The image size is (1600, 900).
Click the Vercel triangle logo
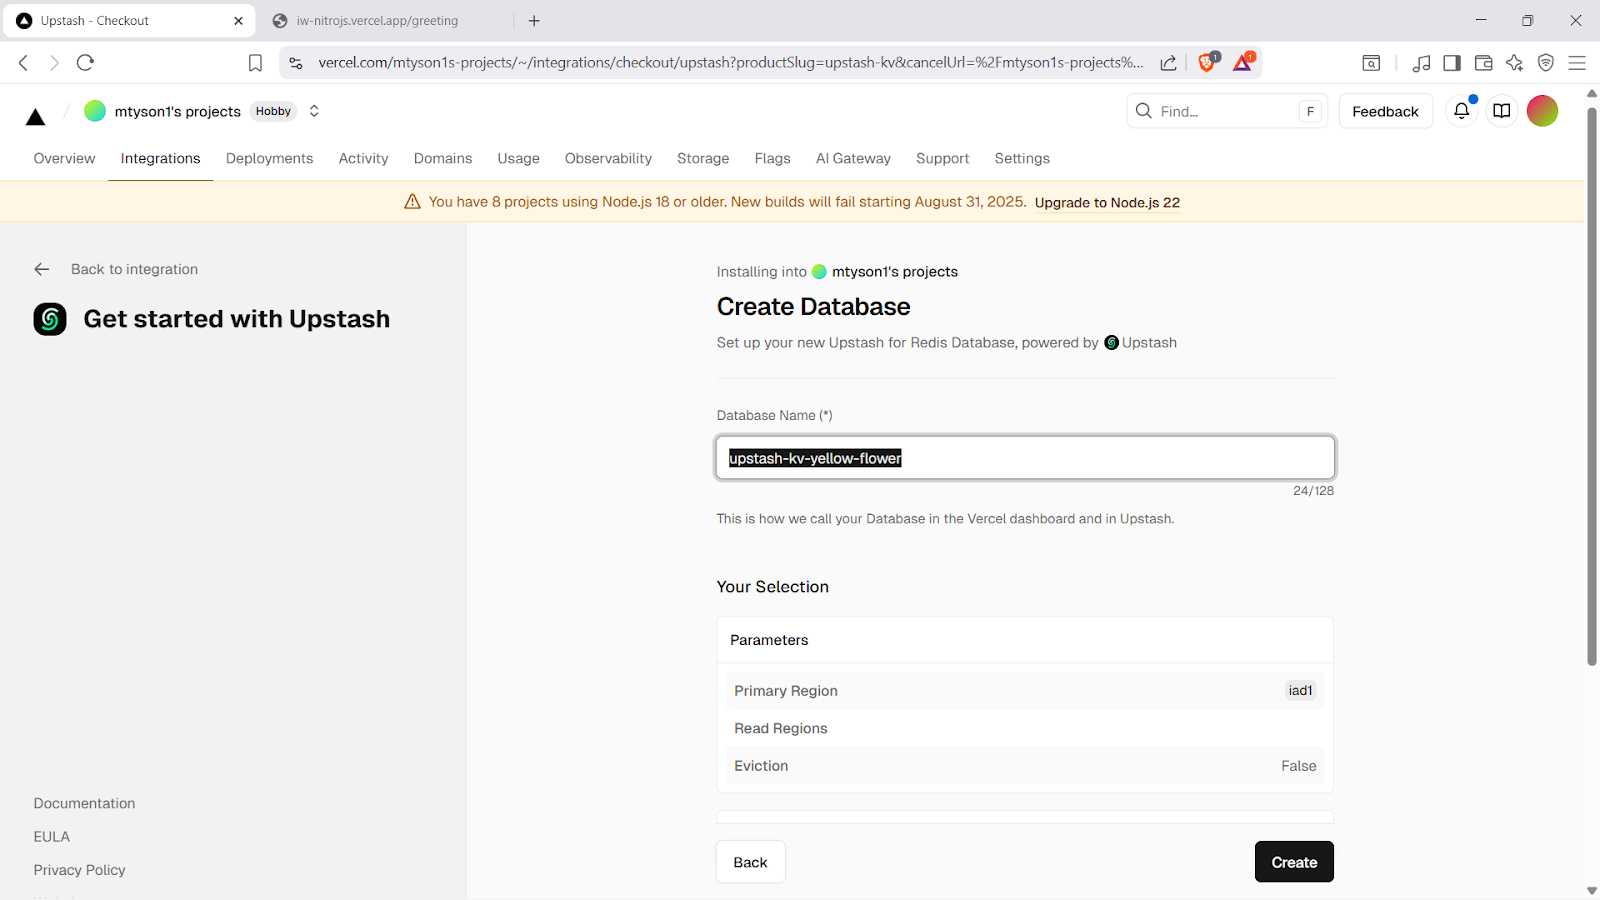tap(35, 117)
